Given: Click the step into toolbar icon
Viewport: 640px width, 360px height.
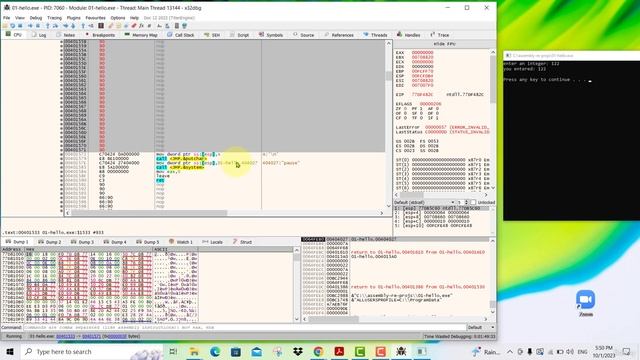Looking at the screenshot, I should coord(47,26).
